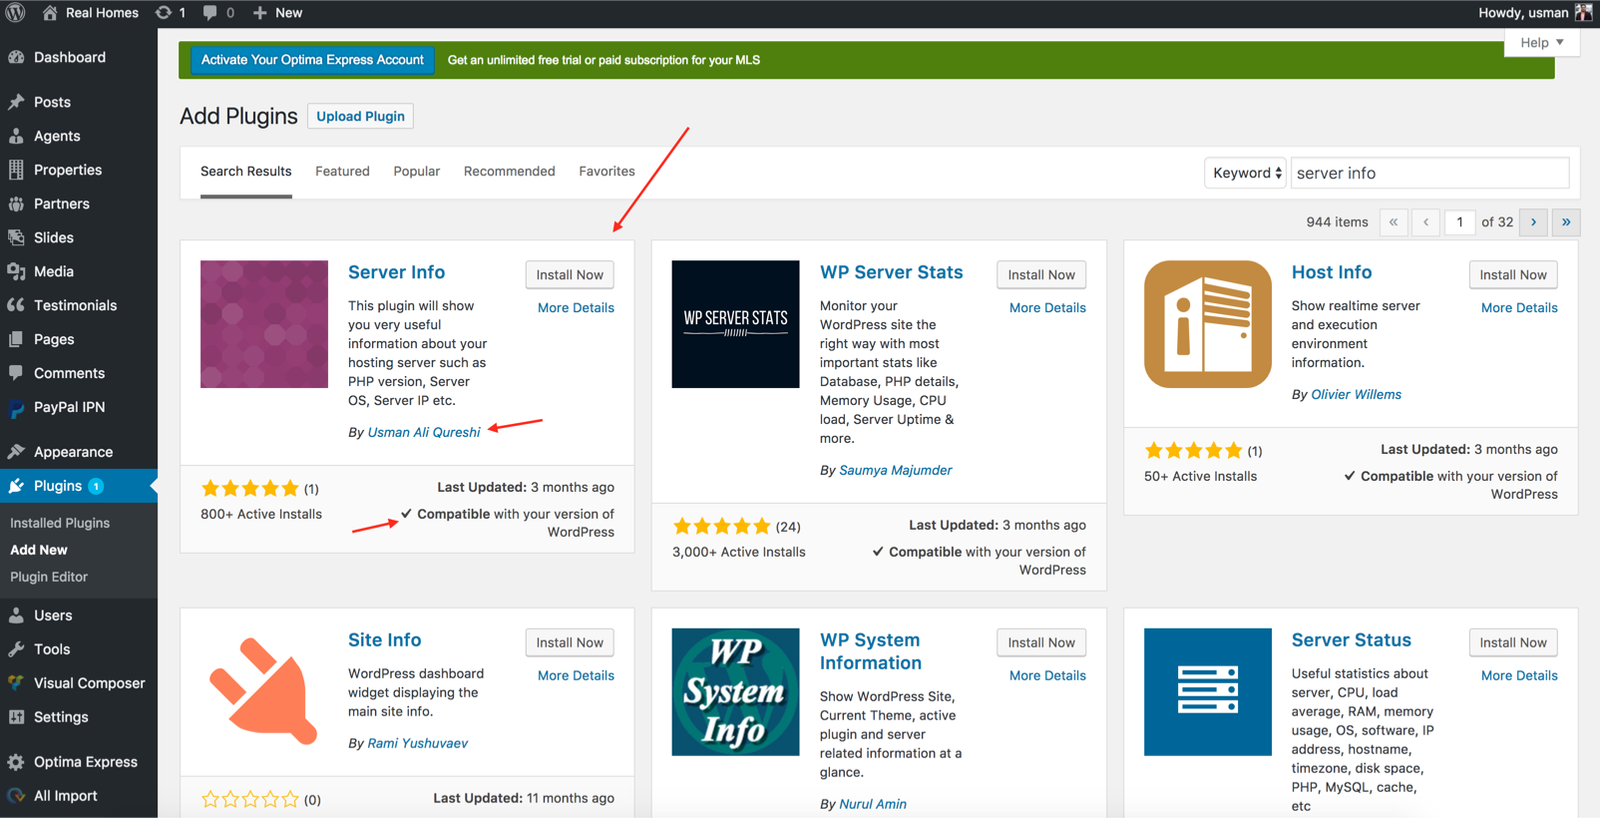The height and width of the screenshot is (818, 1600).
Task: Install the Site Info plugin
Action: [x=570, y=643]
